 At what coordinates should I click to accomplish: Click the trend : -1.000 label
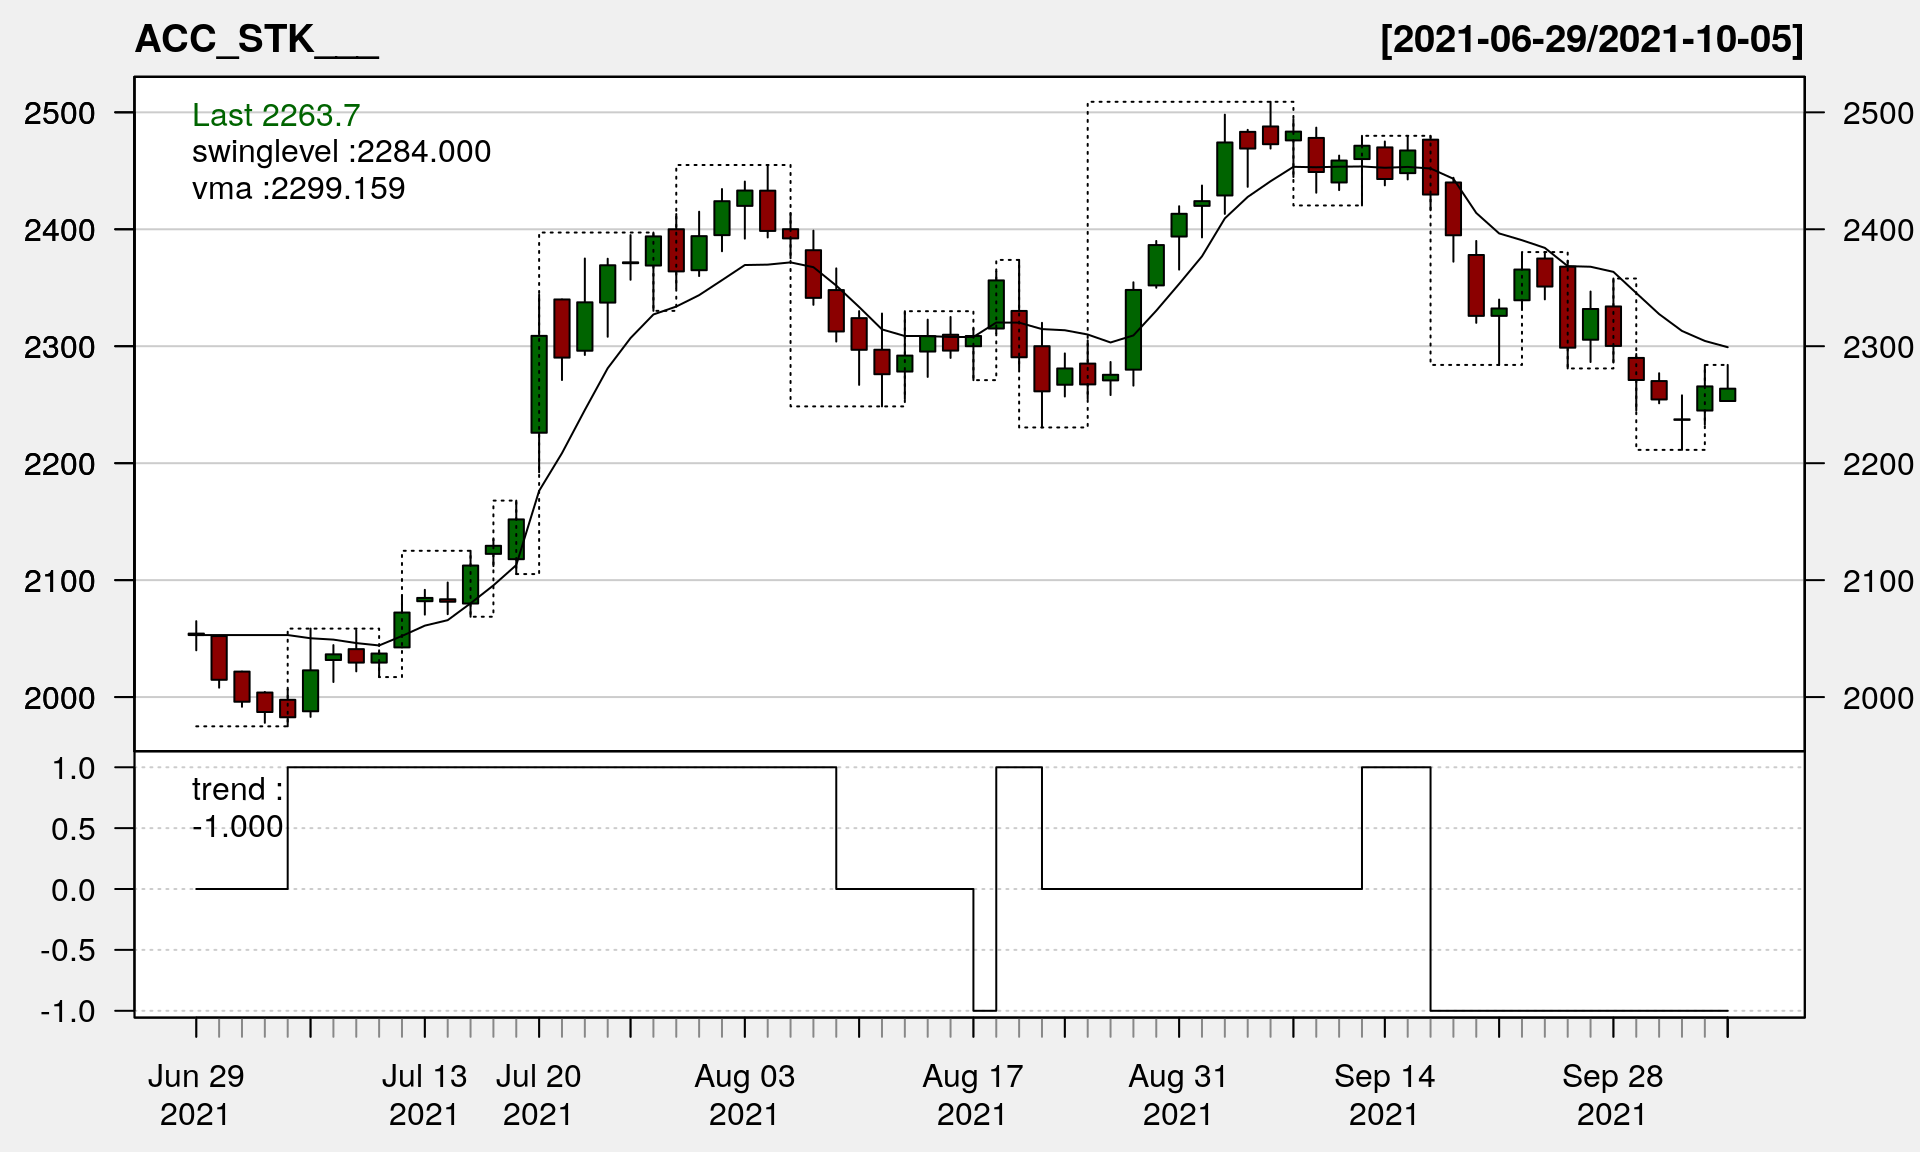(x=237, y=807)
